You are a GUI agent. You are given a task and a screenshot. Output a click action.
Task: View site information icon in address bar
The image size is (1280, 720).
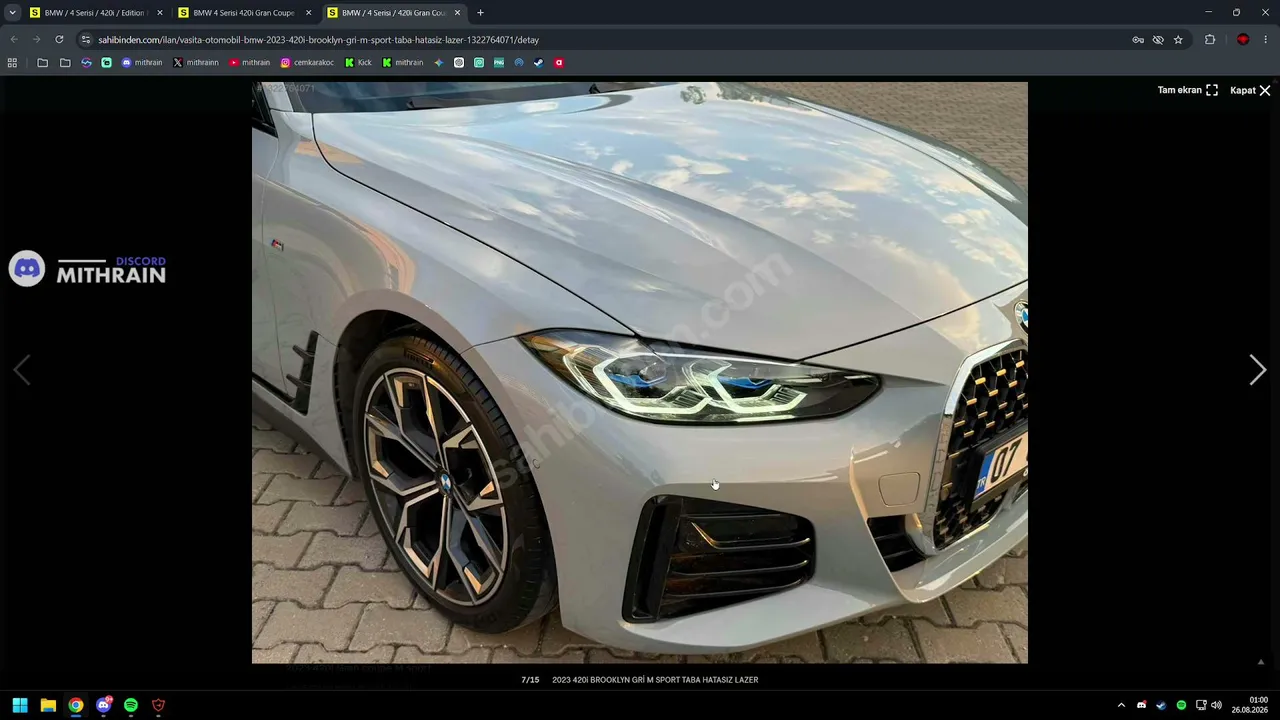pyautogui.click(x=86, y=40)
